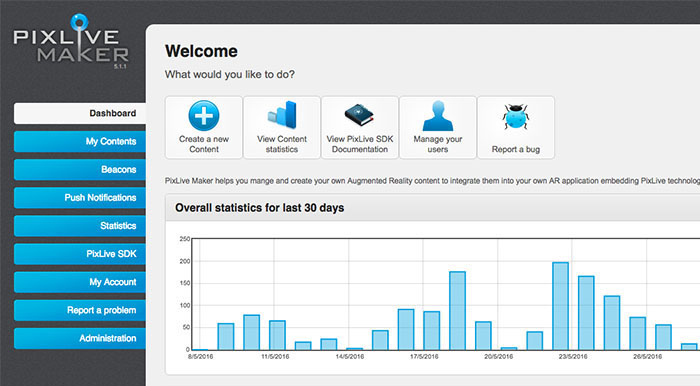Click the 26/5/2016 axis date label
Viewport: 700px width, 386px height.
pos(647,357)
